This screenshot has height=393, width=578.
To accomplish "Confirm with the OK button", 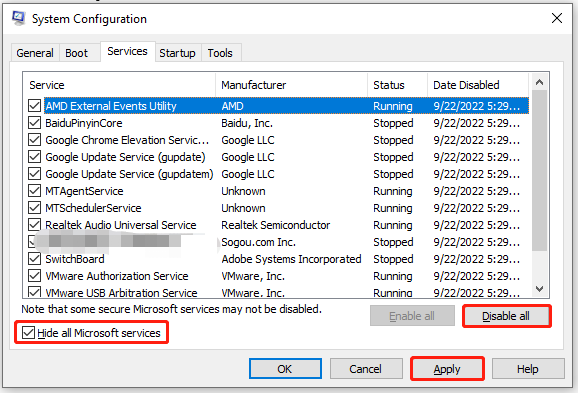I will [285, 369].
